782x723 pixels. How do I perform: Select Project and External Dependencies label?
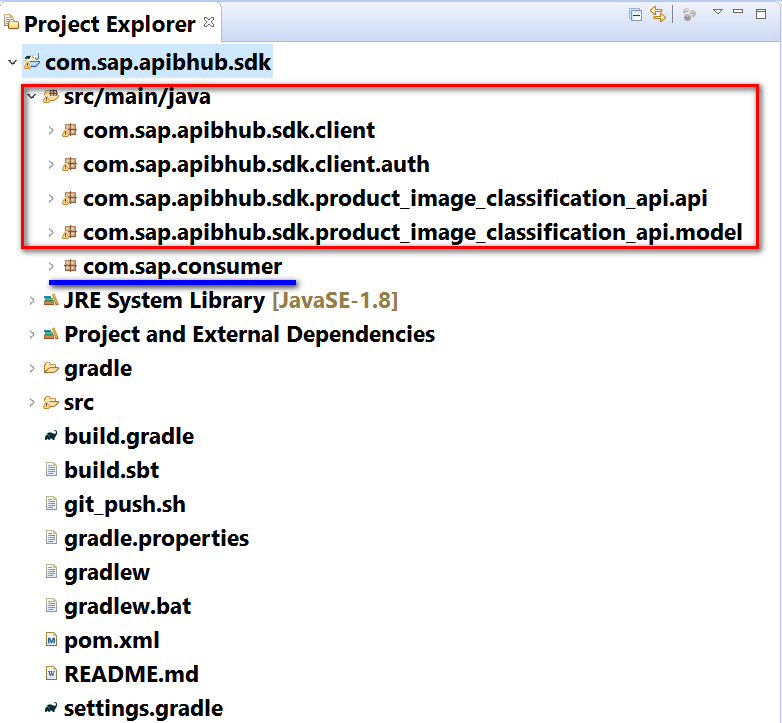(x=249, y=335)
